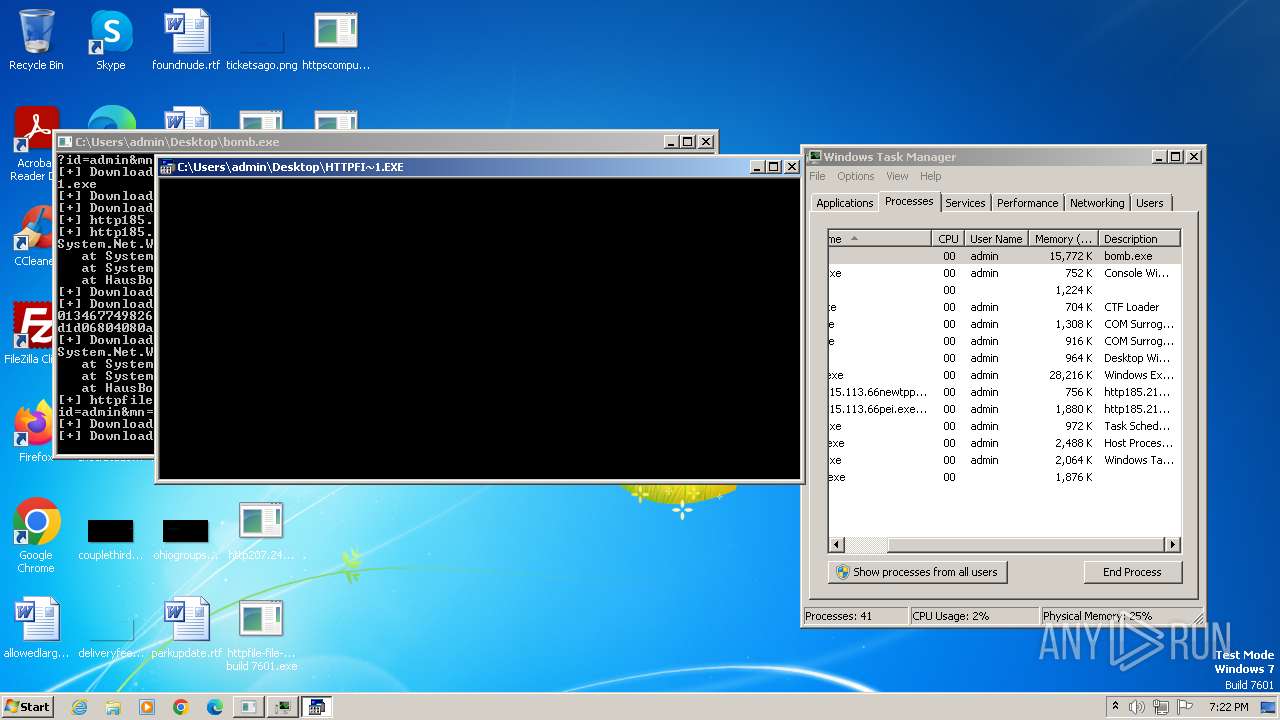Sort processes by the Memory column header
The width and height of the screenshot is (1280, 720).
[x=1063, y=239]
